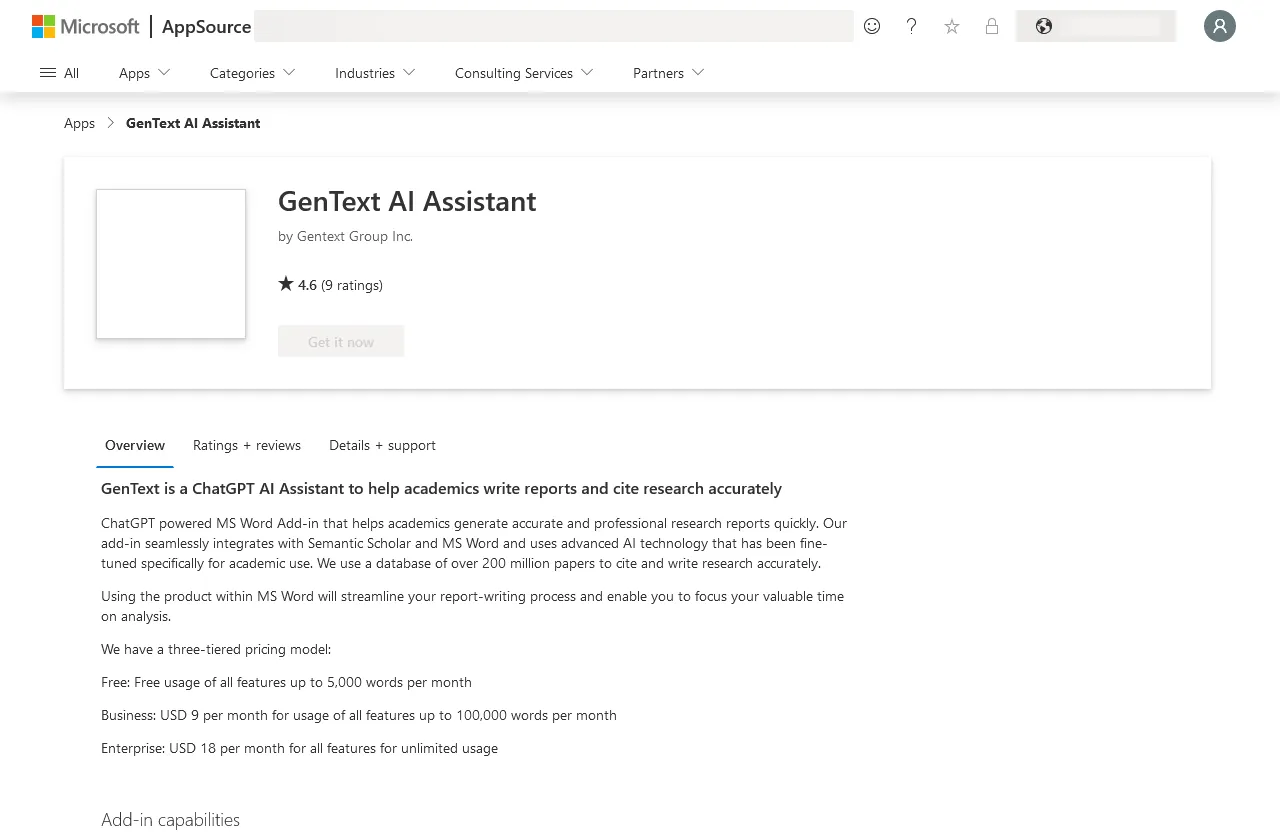The height and width of the screenshot is (832, 1280).
Task: Click the 'GenText is a ChatGPT AI Assistant' heading
Action: 441,489
